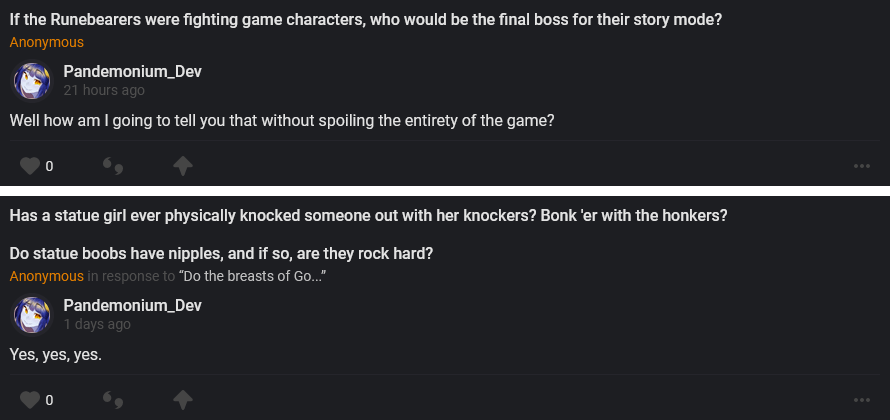Viewport: 890px width, 420px height.
Task: Click the quote icon under the Runebearers answer
Action: [x=113, y=166]
